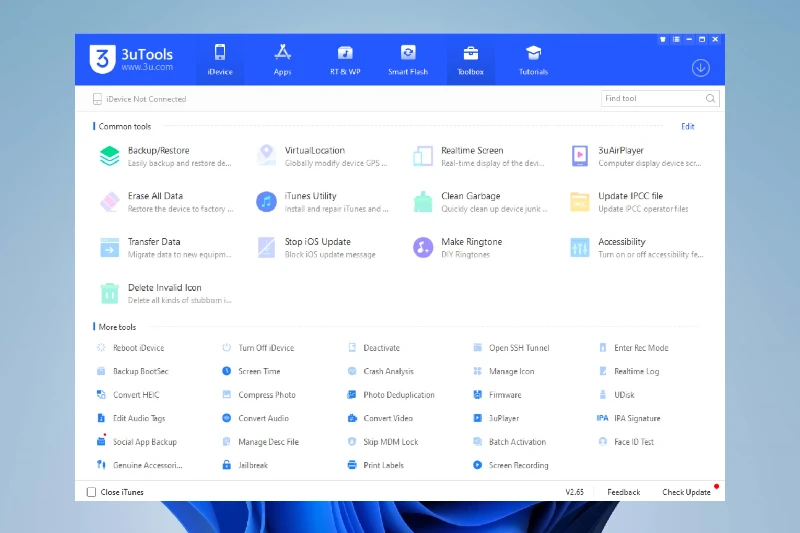Click the Convert Audio icon

[x=227, y=418]
